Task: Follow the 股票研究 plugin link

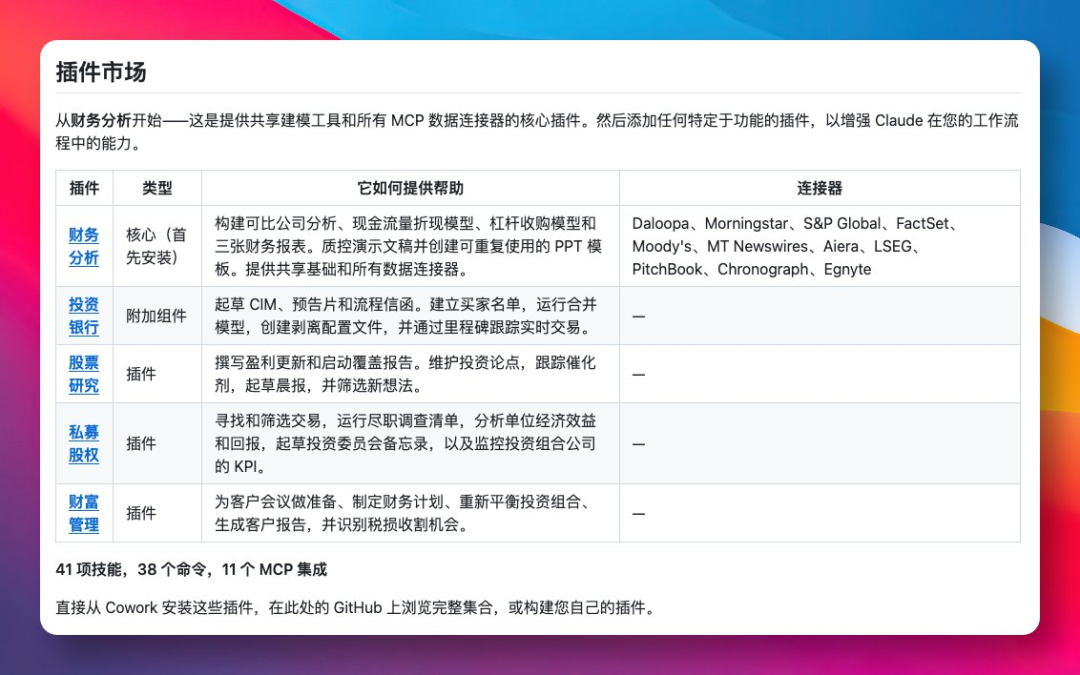Action: click(x=83, y=374)
